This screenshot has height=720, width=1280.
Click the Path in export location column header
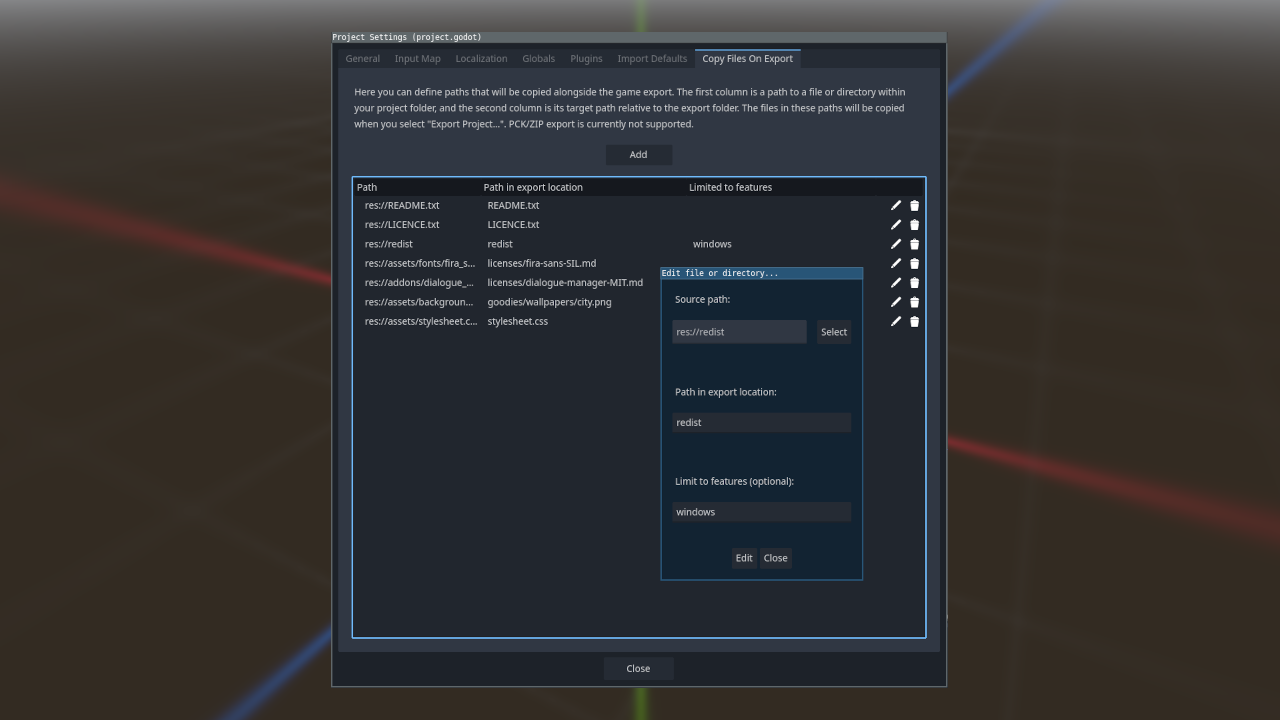(x=533, y=187)
